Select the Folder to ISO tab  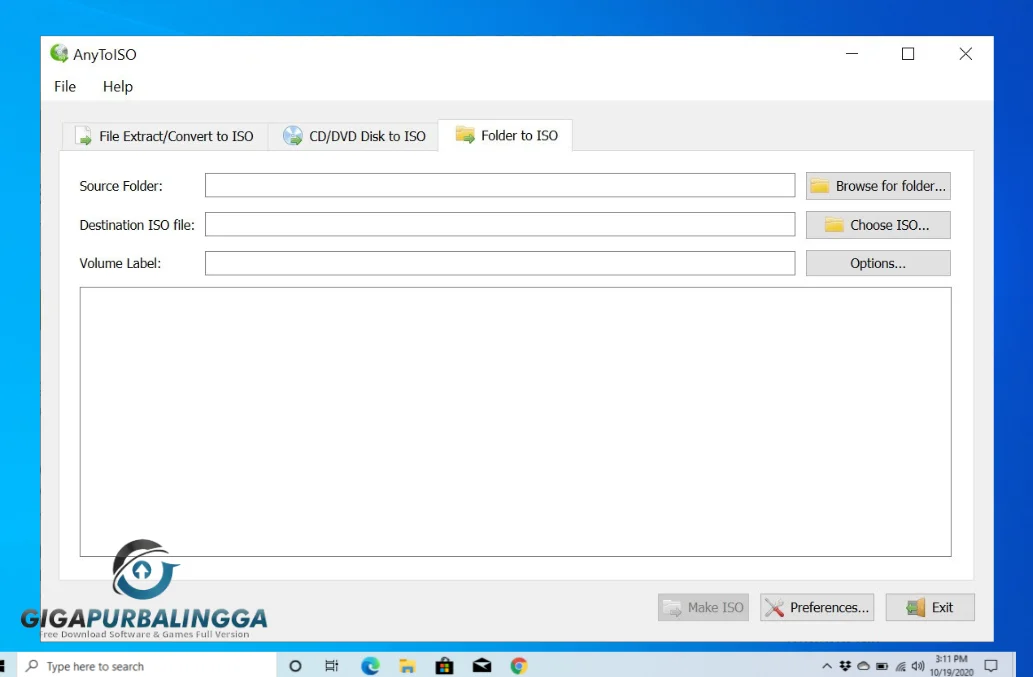coord(506,135)
